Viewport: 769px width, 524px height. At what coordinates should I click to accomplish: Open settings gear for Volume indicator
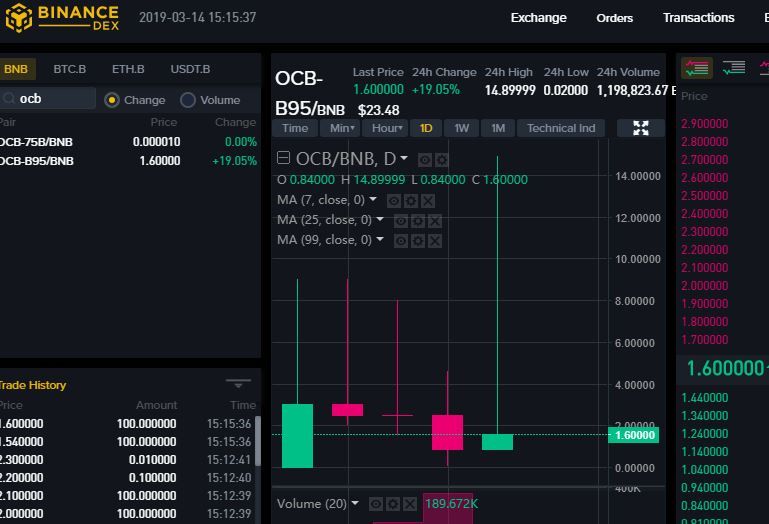pos(393,504)
